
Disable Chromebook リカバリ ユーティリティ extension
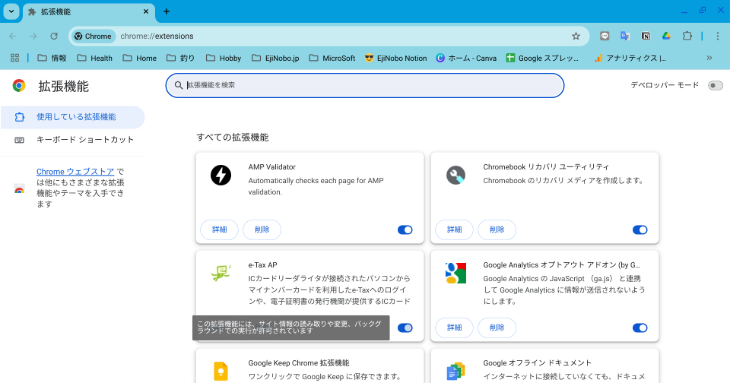coord(640,229)
